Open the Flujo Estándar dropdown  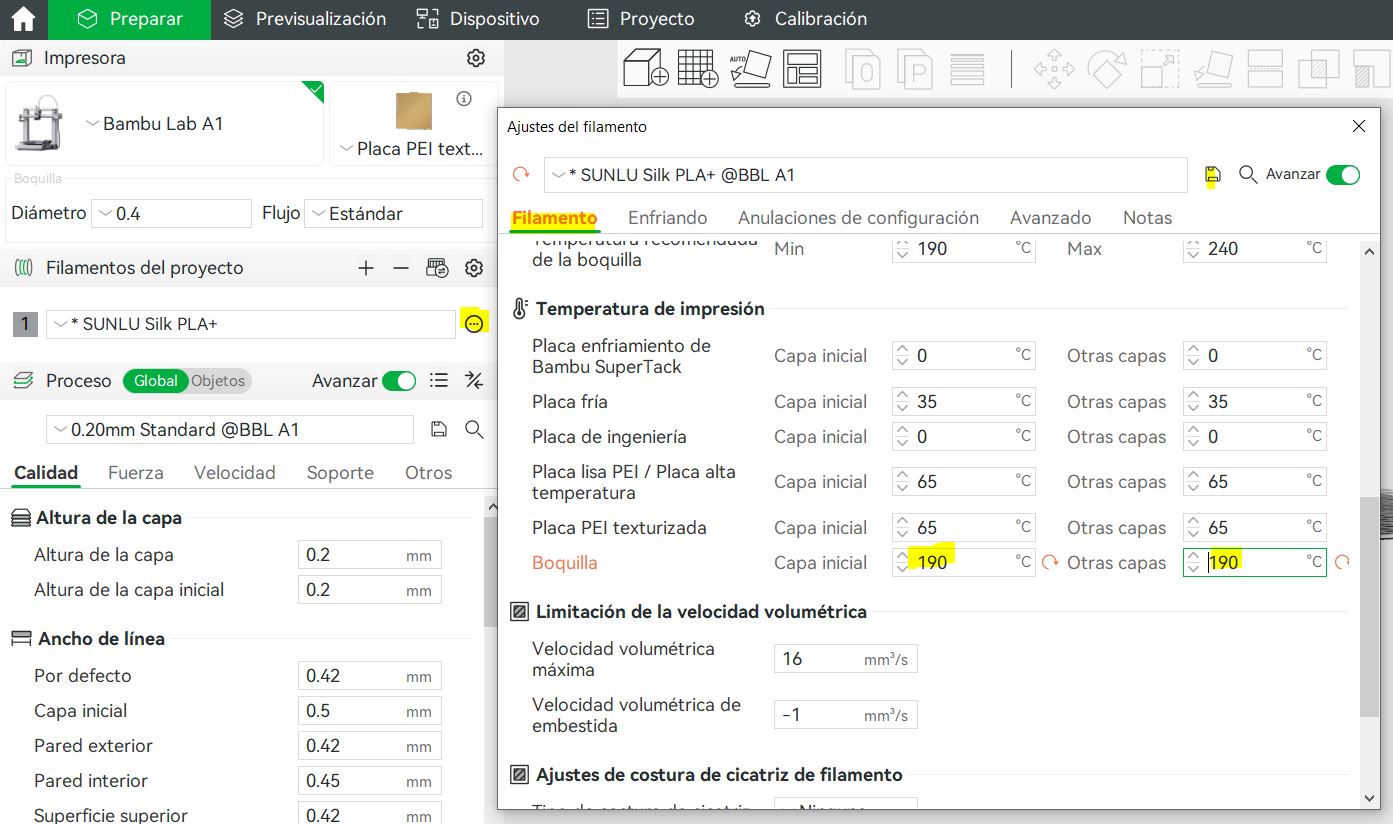click(x=393, y=214)
